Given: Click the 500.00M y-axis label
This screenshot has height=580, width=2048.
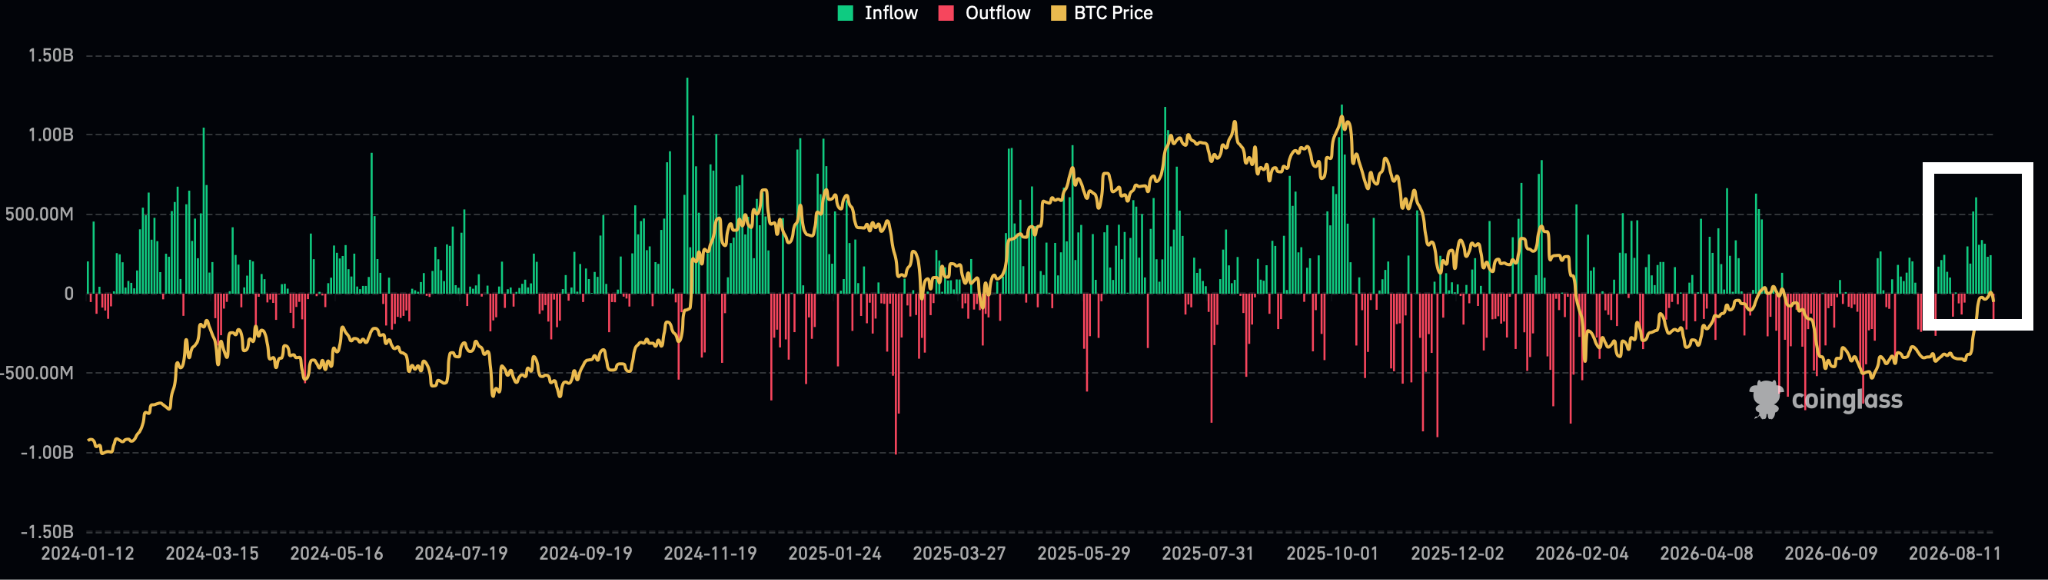Looking at the screenshot, I should click(39, 214).
